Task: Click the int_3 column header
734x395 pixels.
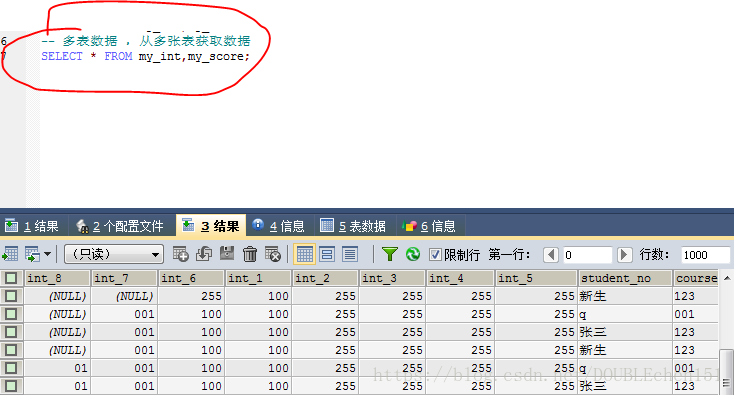Action: click(391, 278)
